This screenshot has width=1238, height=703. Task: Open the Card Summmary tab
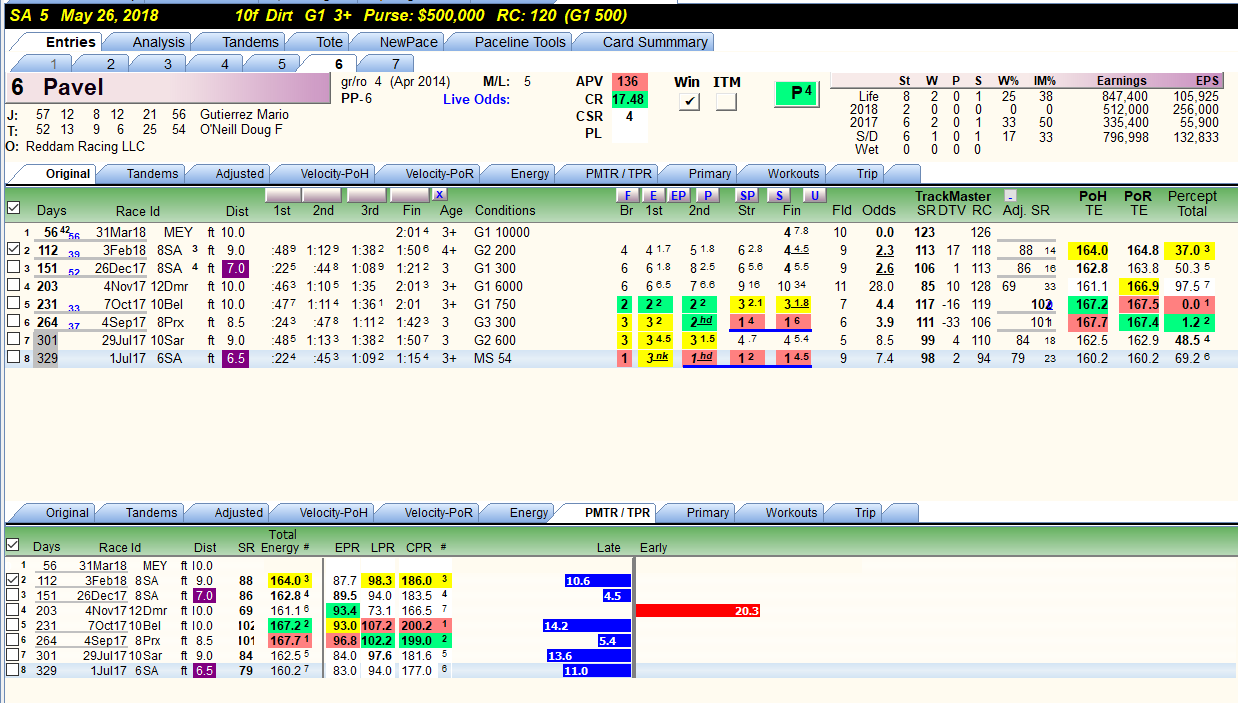pyautogui.click(x=655, y=42)
